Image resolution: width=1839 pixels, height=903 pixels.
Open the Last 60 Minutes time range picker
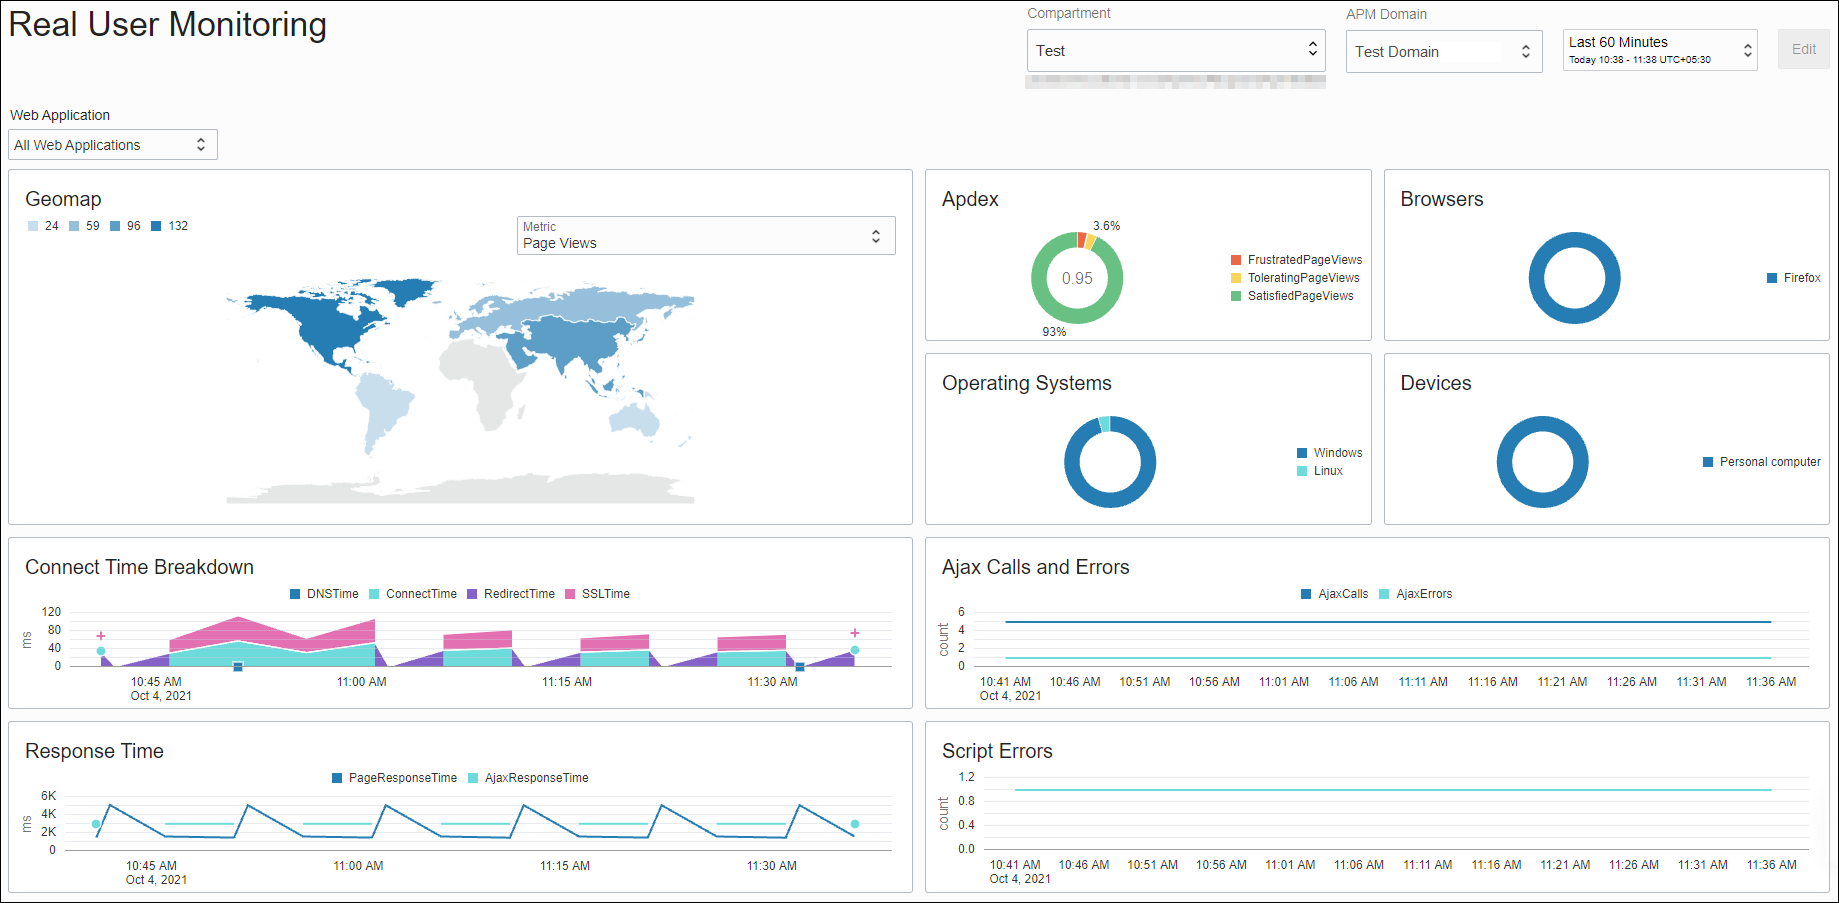tap(1659, 49)
